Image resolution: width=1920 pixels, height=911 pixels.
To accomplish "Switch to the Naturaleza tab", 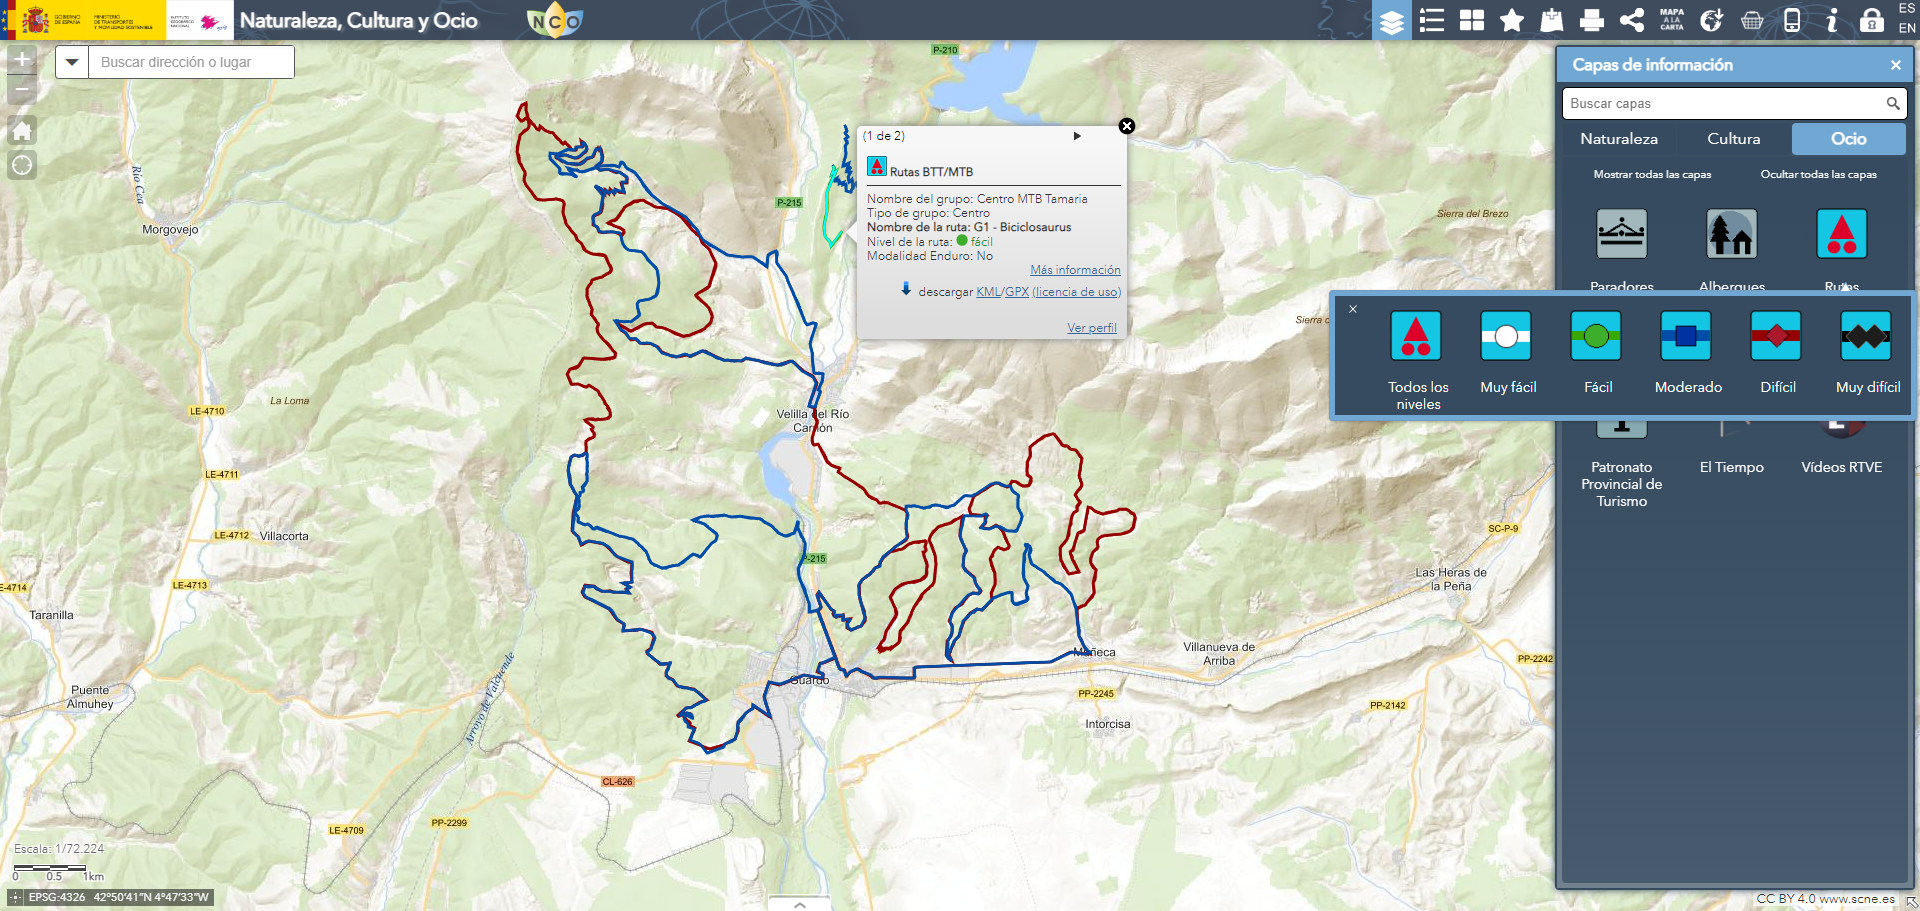I will pyautogui.click(x=1619, y=139).
